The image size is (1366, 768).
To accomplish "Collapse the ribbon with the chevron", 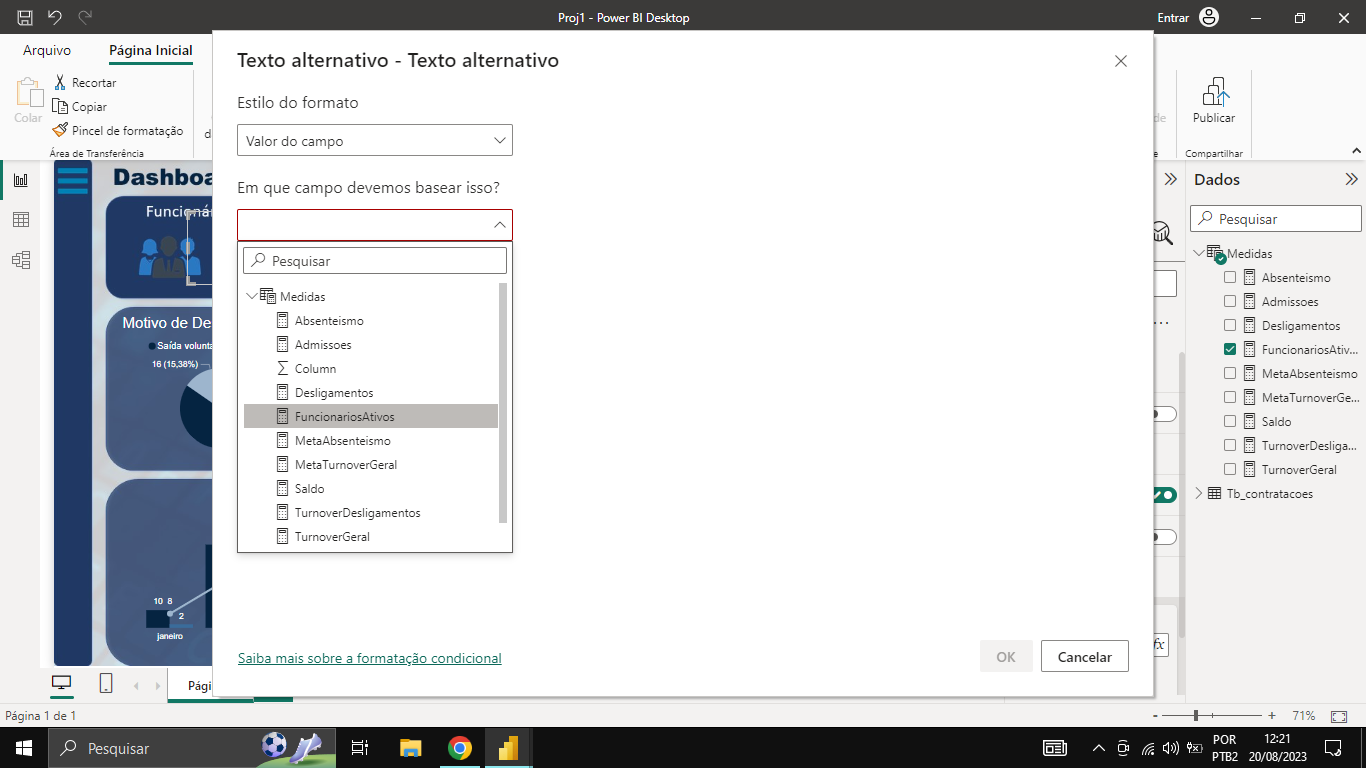I will point(1357,150).
